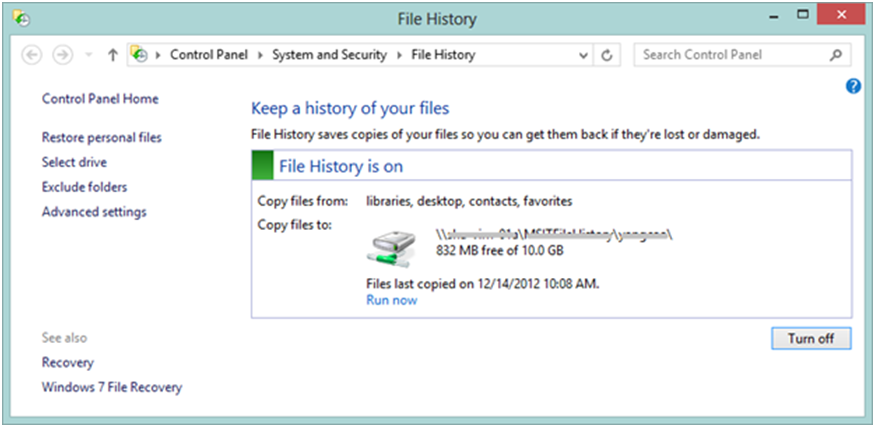Open the Select drive link
This screenshot has width=875, height=427.
[74, 162]
